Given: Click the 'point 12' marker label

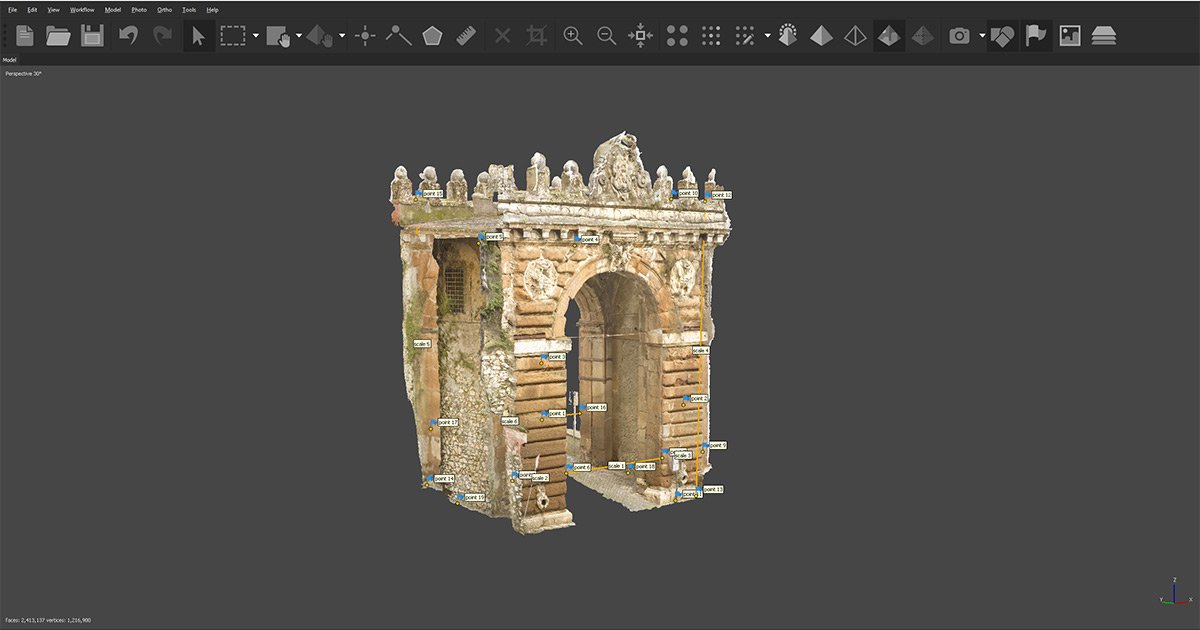Looking at the screenshot, I should 721,195.
